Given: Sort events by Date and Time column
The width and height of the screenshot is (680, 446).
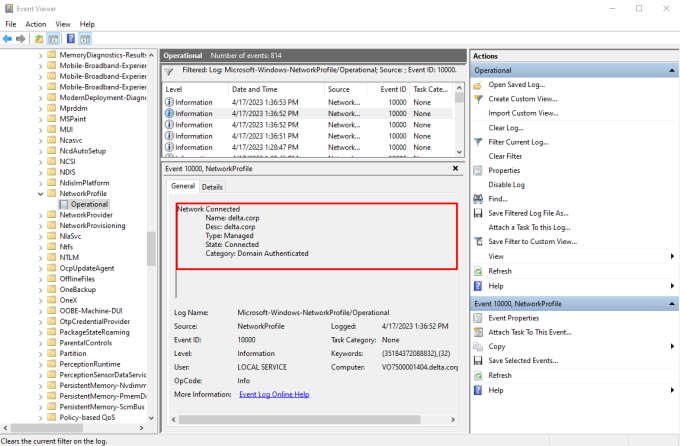Looking at the screenshot, I should [x=254, y=89].
